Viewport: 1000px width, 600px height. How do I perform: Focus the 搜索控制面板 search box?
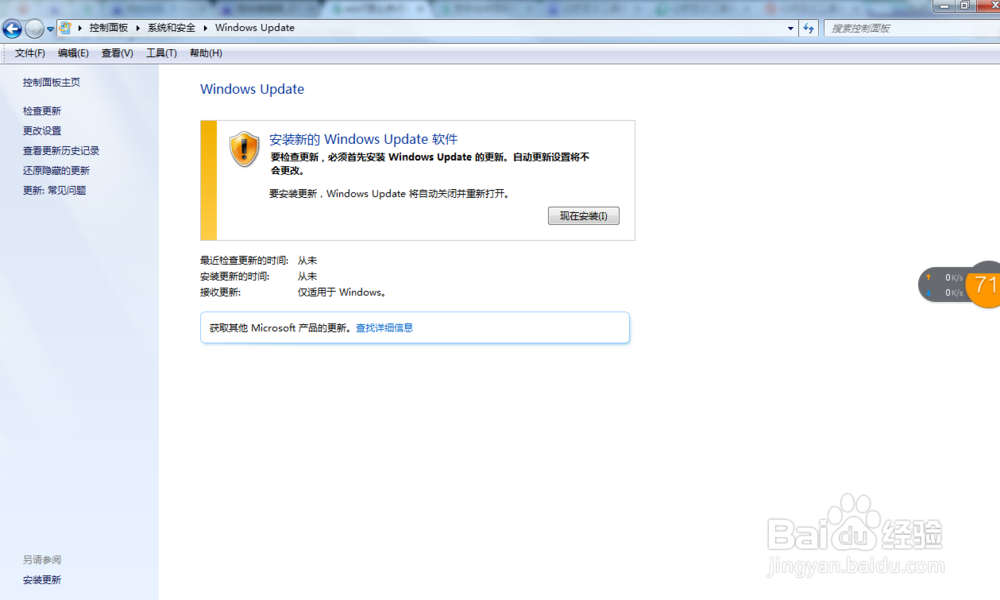912,29
